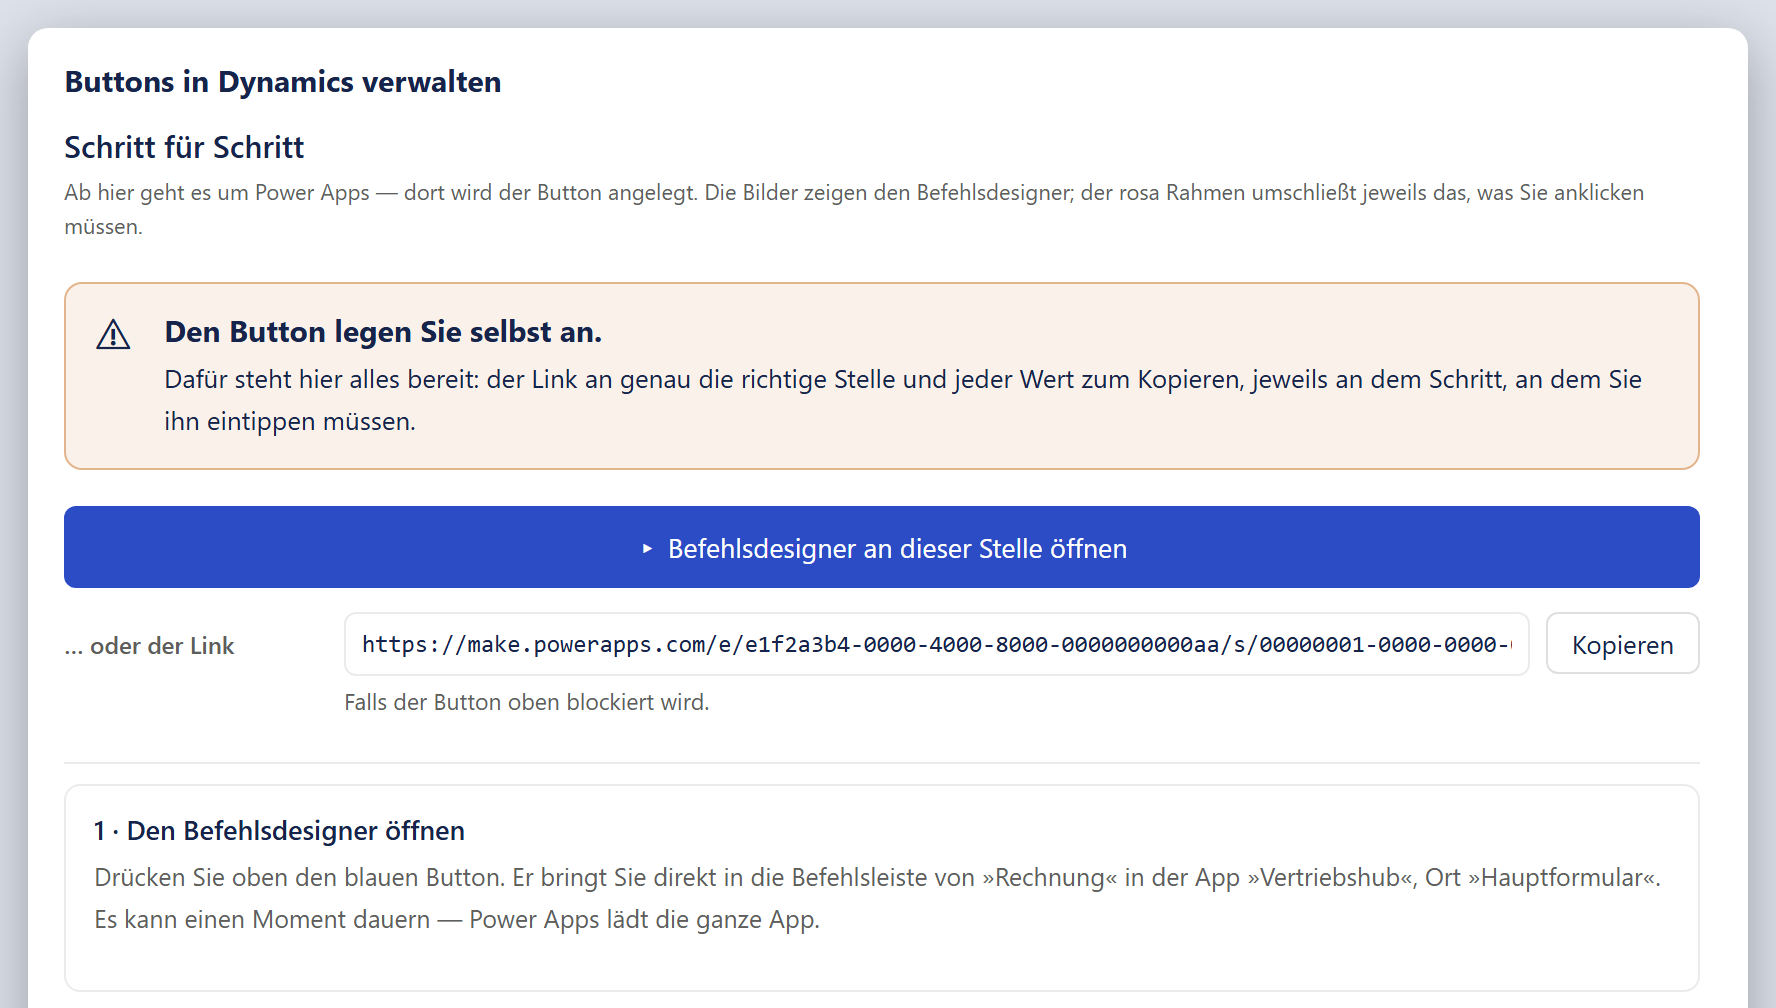Click the '... oder der Link' label

pyautogui.click(x=149, y=646)
